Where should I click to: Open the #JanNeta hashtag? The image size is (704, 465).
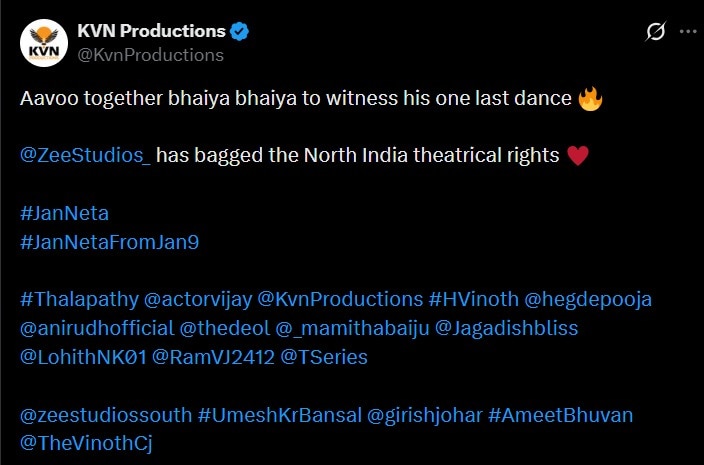tap(64, 213)
